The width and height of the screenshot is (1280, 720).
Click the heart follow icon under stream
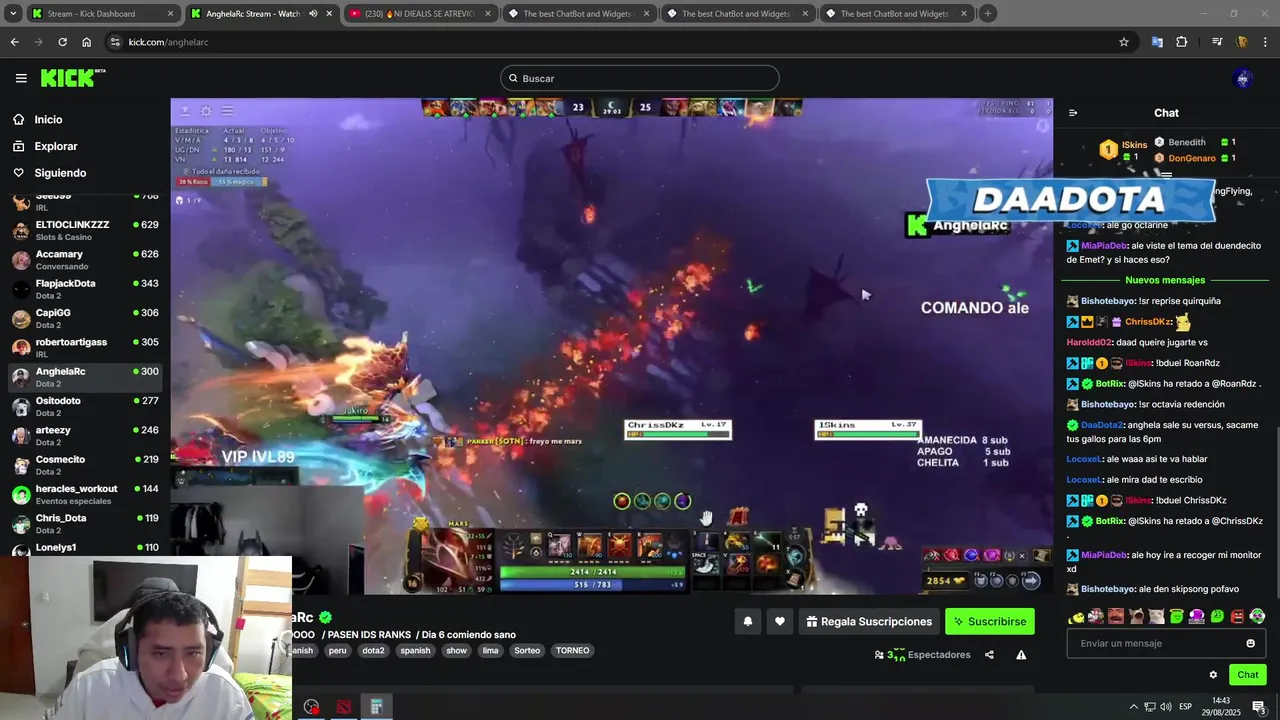[x=780, y=621]
